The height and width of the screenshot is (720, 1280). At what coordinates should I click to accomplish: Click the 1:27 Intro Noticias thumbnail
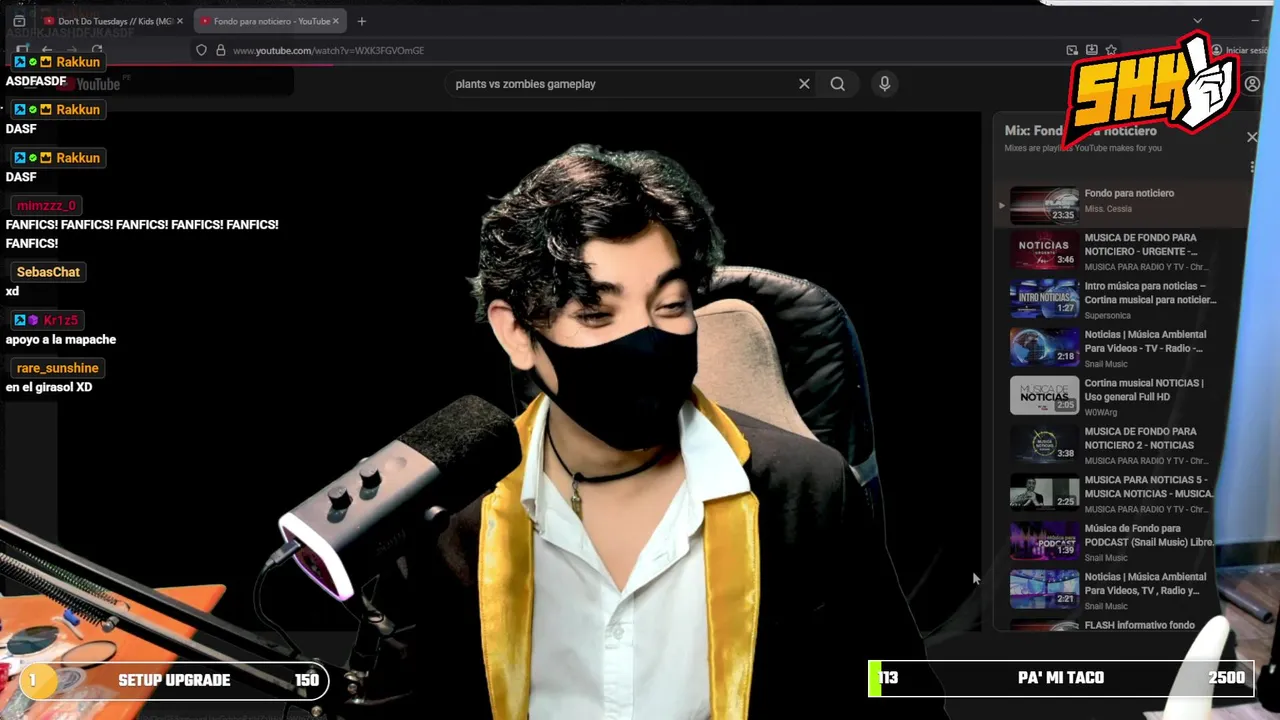1044,300
